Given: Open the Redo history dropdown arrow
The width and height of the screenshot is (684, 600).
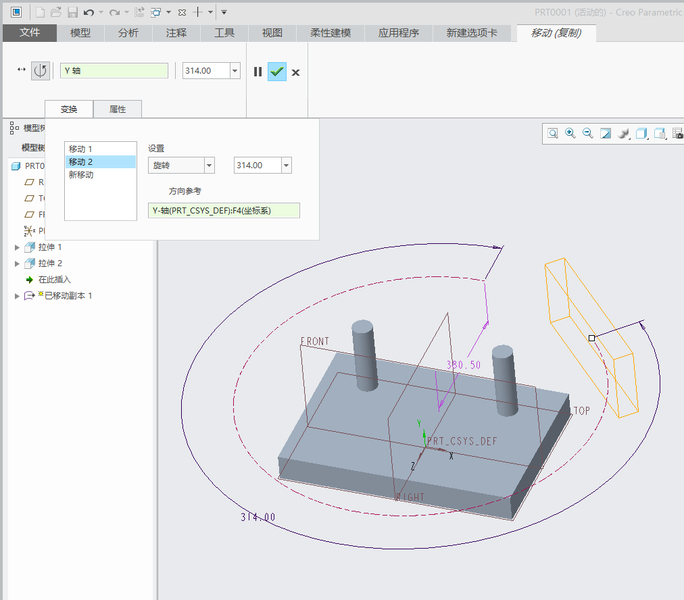Looking at the screenshot, I should [x=127, y=12].
